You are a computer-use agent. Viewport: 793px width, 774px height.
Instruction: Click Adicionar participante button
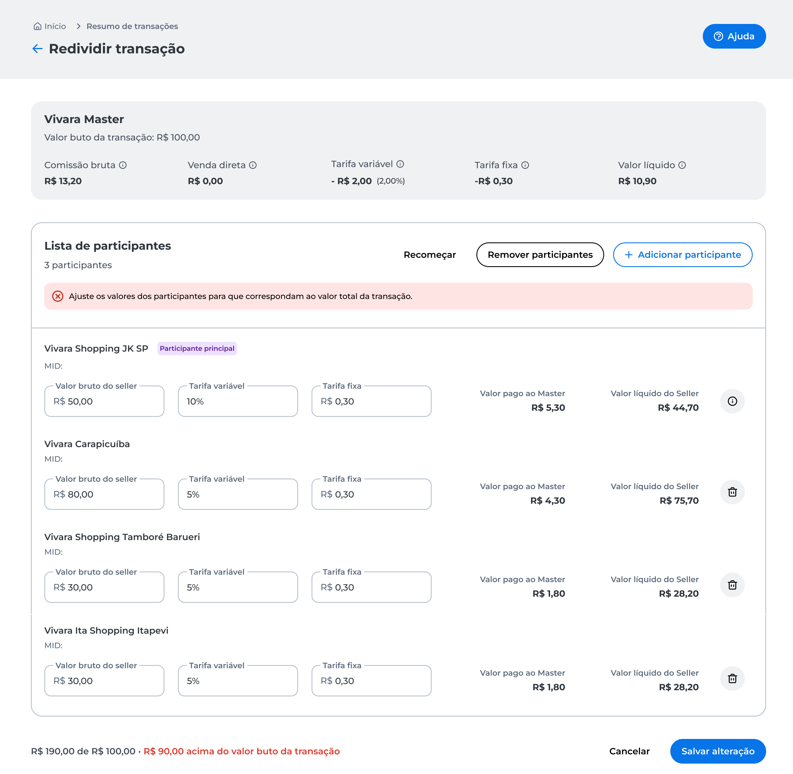pos(682,254)
